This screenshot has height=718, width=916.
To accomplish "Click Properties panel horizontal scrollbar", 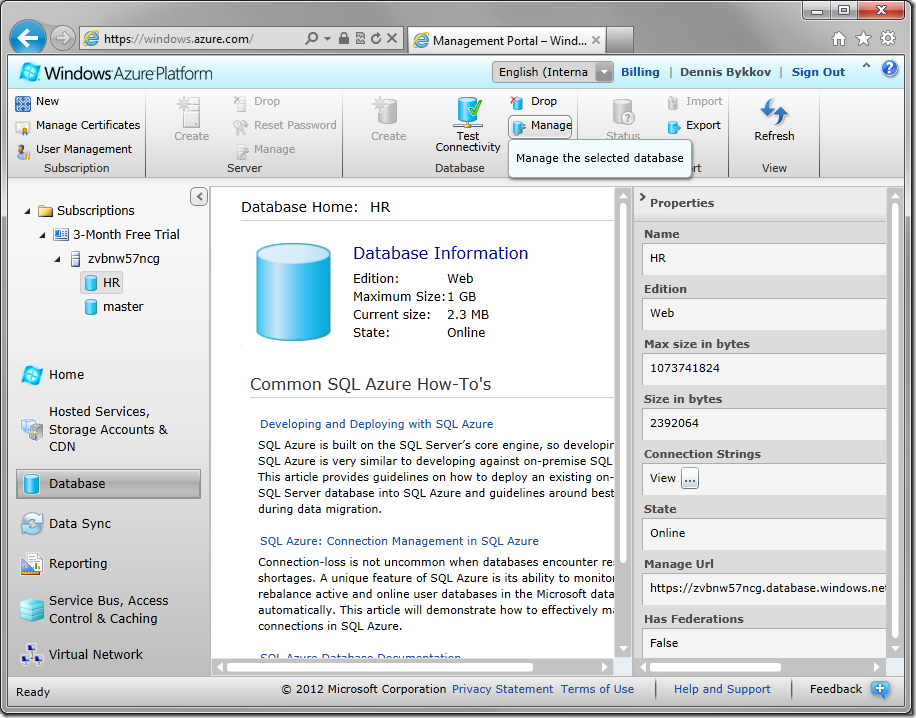I will coord(715,667).
